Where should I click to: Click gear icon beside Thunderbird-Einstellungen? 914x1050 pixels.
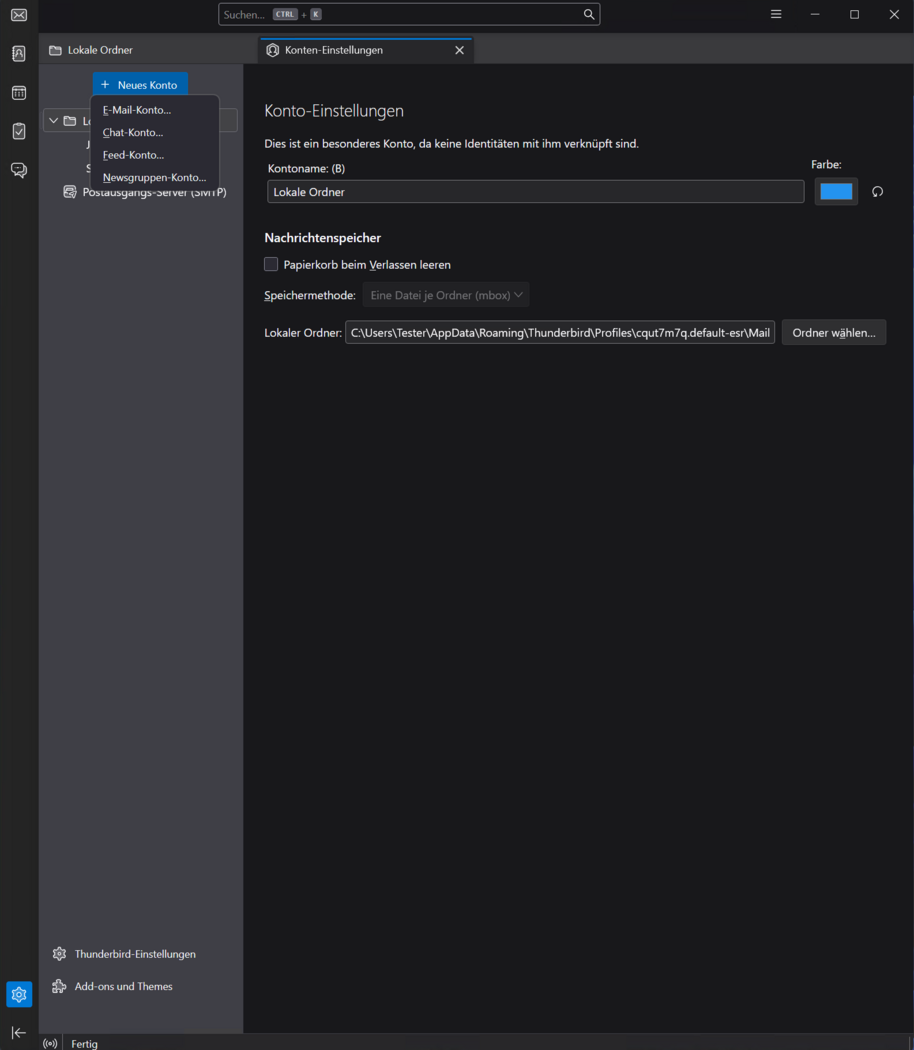click(x=60, y=954)
